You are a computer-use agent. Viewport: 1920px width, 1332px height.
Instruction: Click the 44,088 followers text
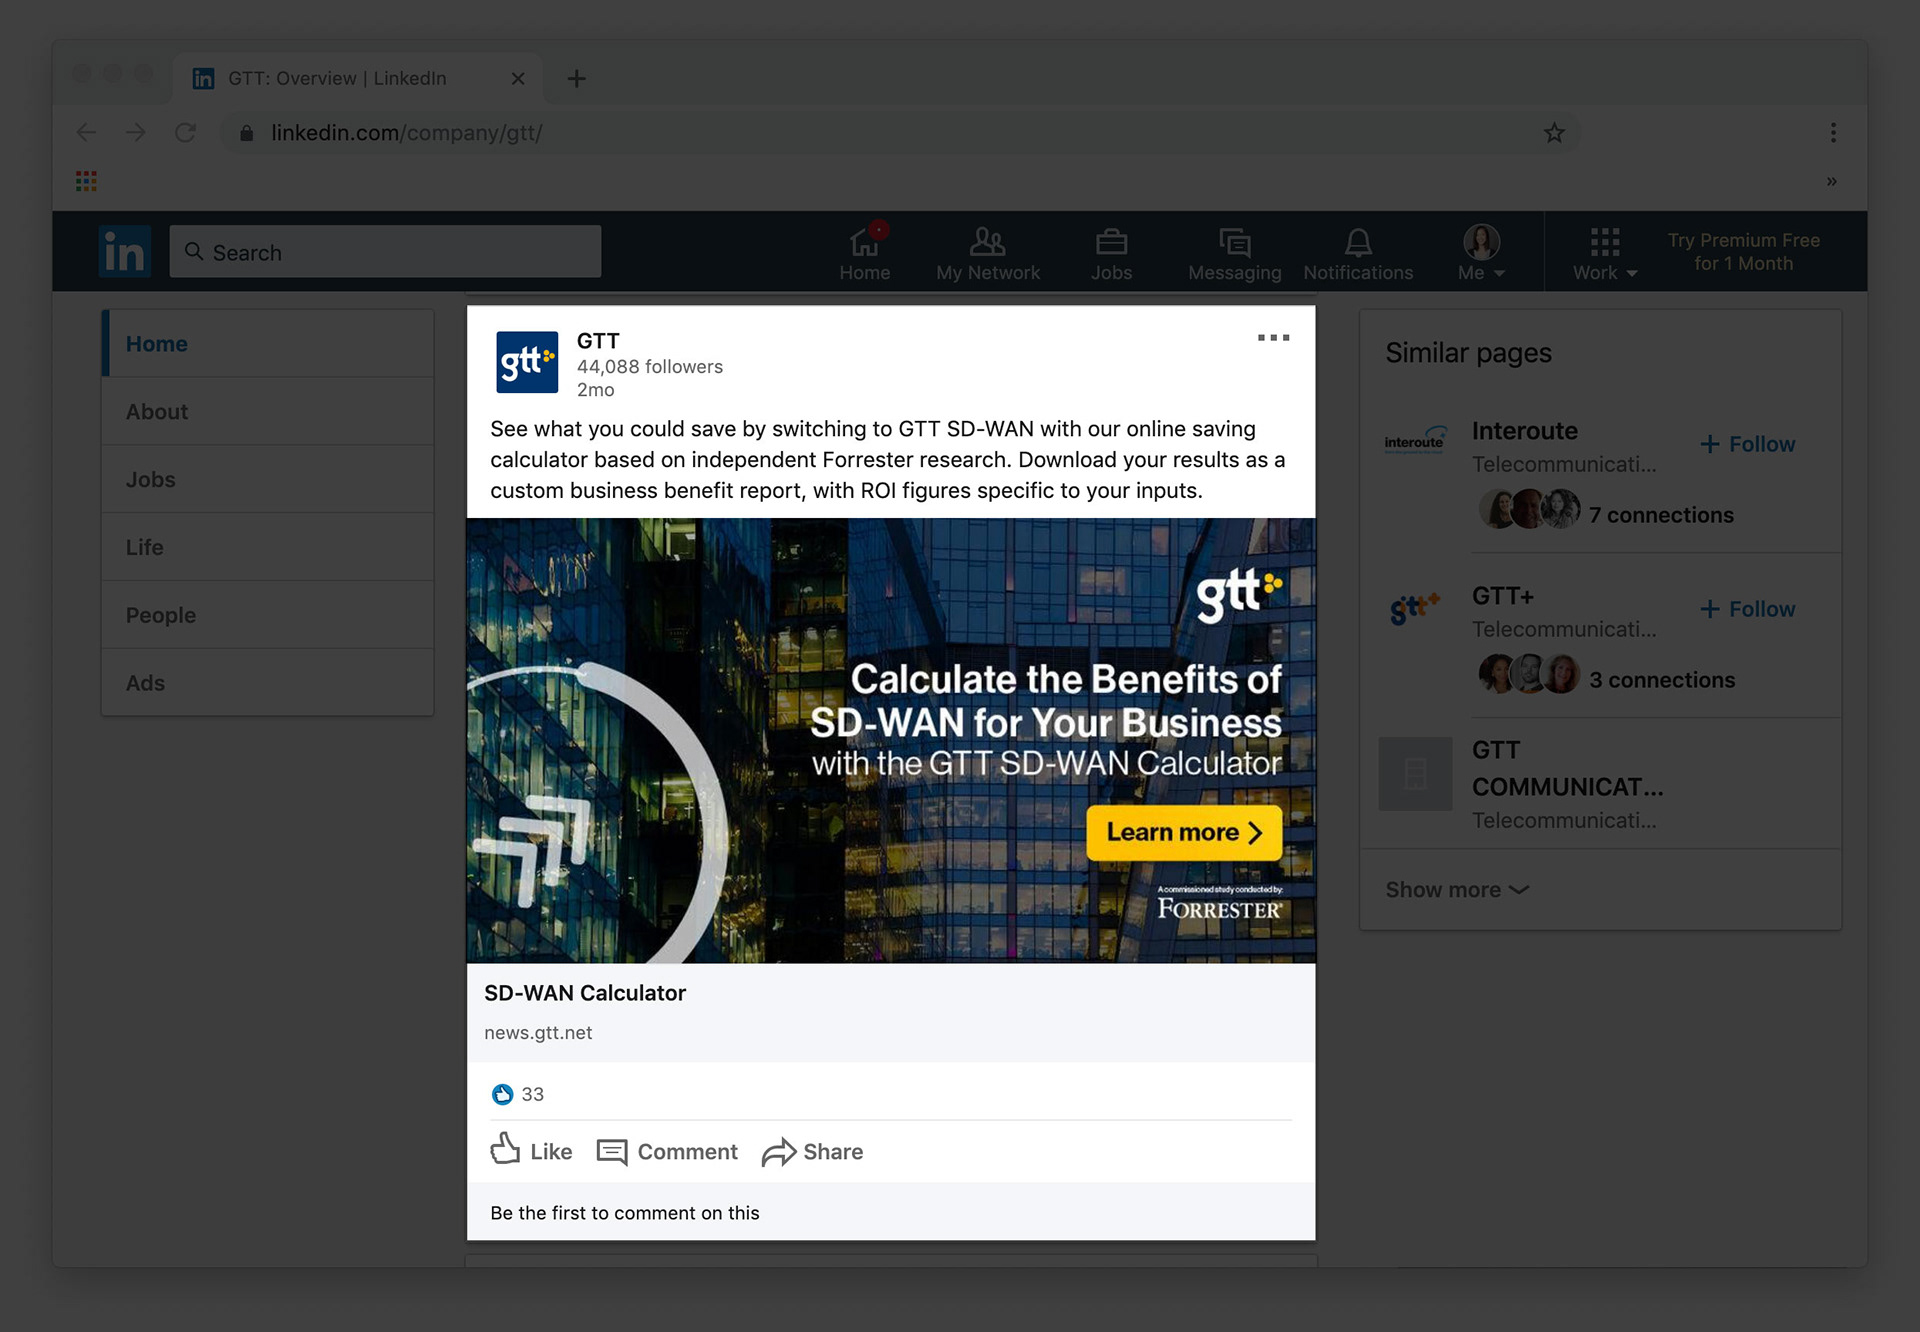point(650,367)
